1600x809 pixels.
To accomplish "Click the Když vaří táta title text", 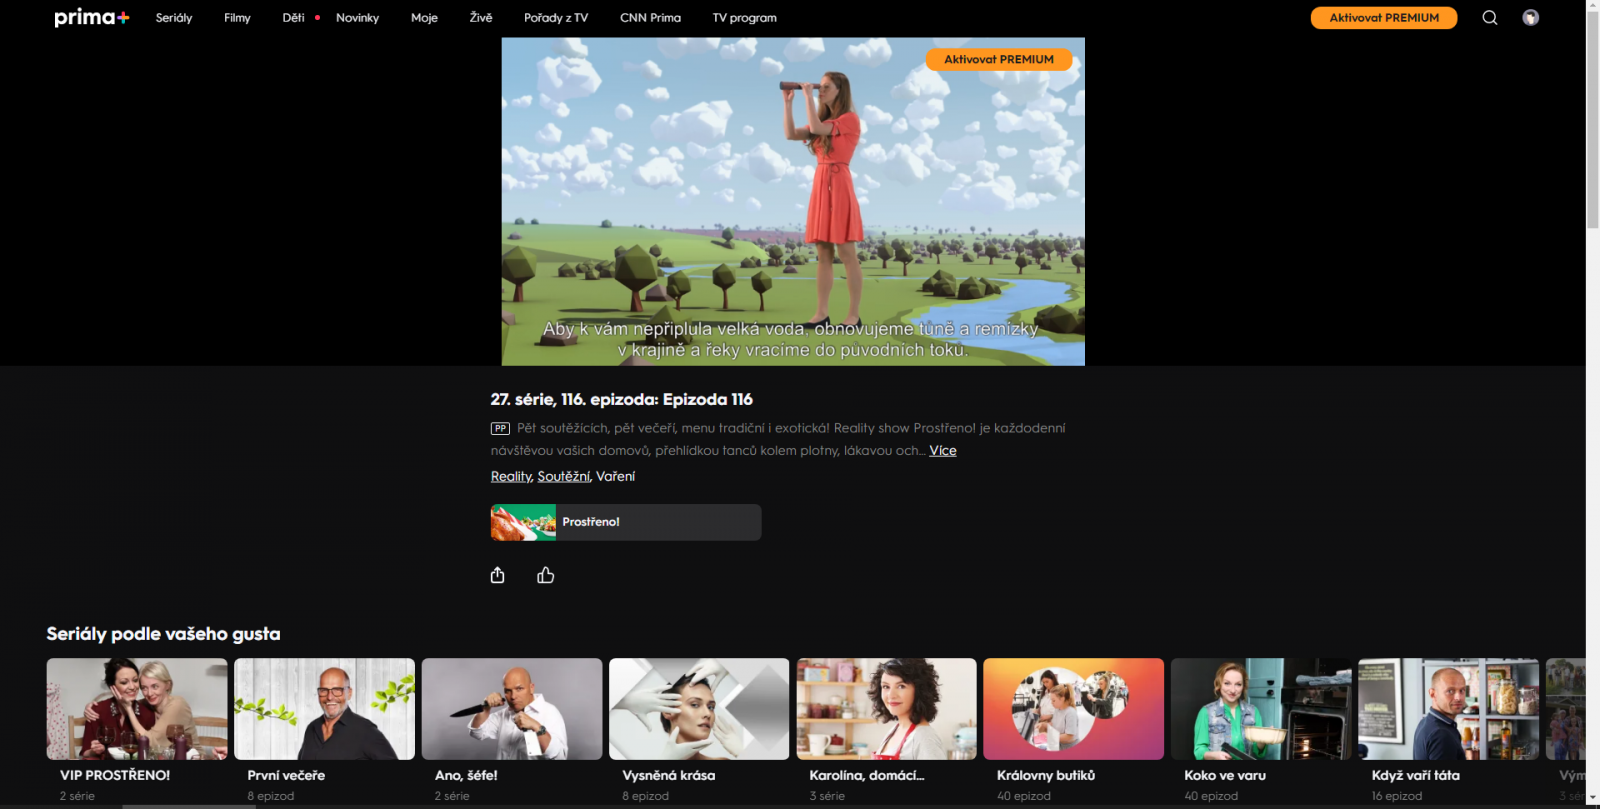I will pos(1416,775).
